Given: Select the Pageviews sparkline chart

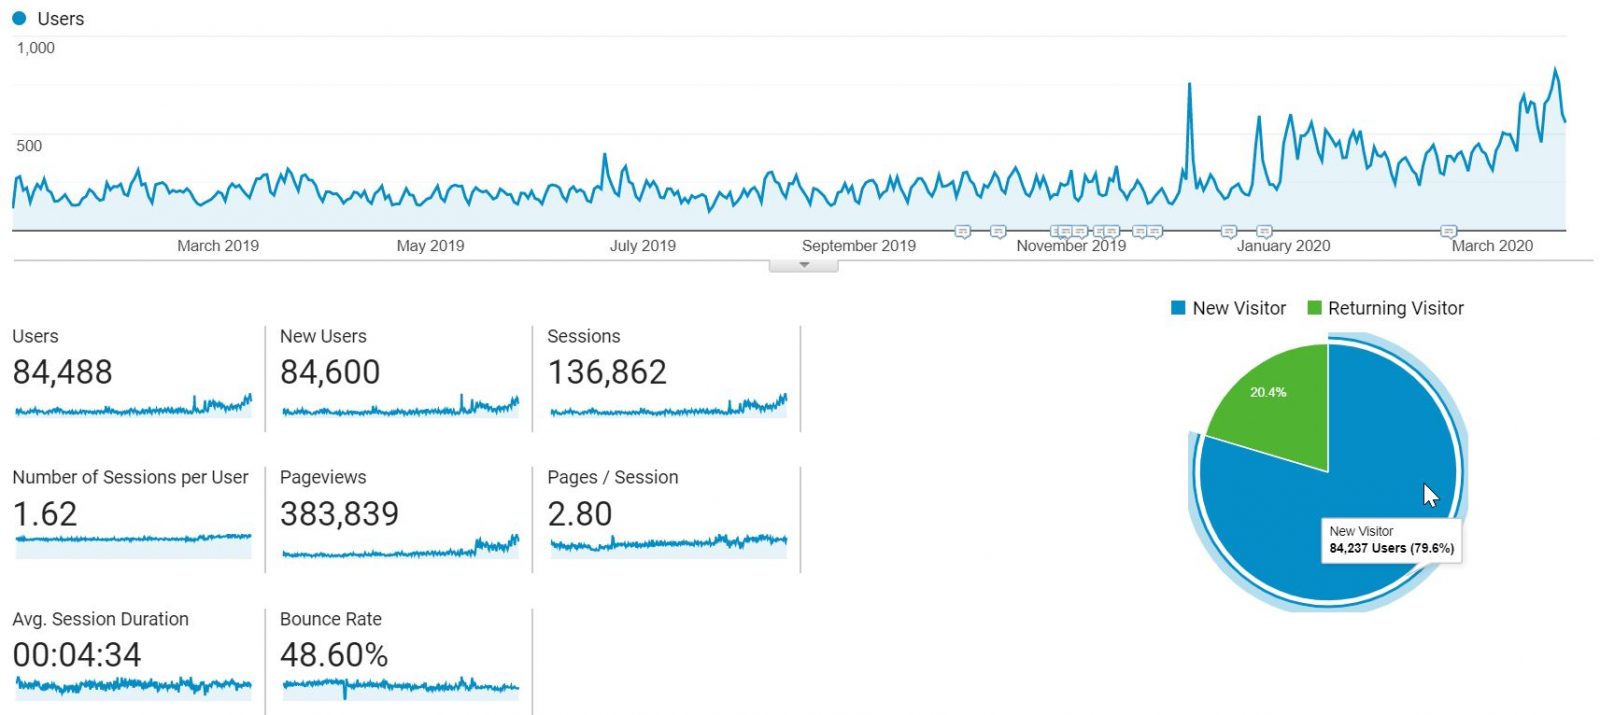Looking at the screenshot, I should 400,547.
